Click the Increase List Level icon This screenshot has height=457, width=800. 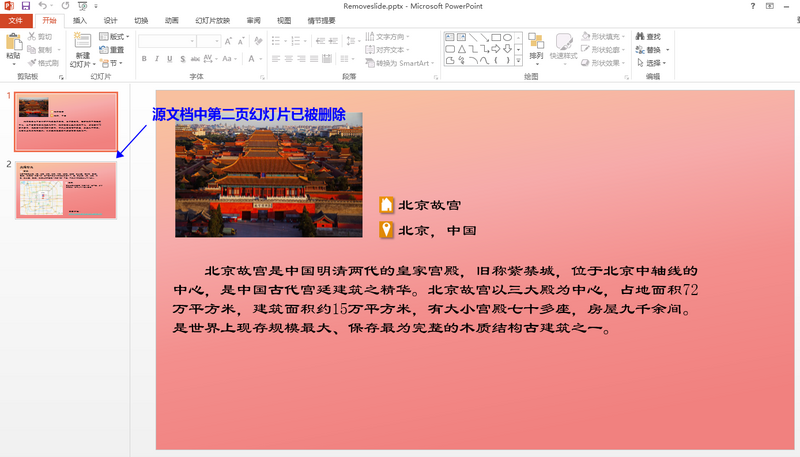coord(333,41)
